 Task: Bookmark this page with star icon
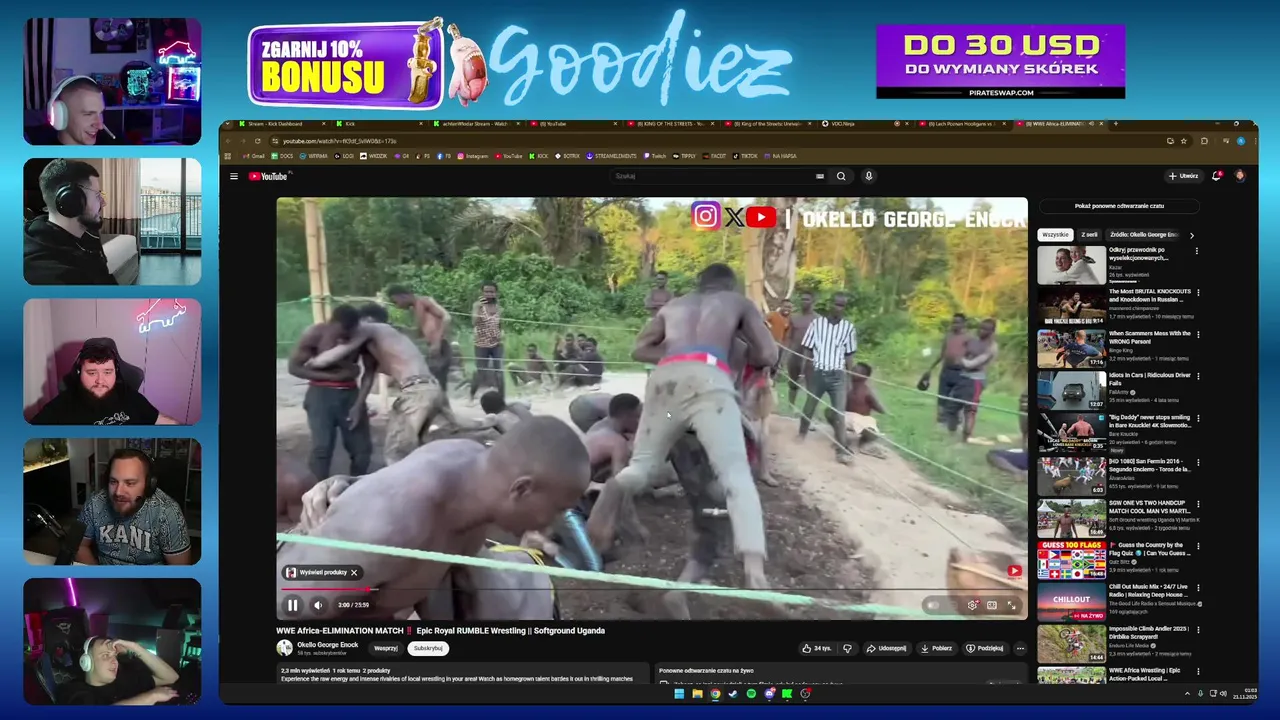(1183, 141)
